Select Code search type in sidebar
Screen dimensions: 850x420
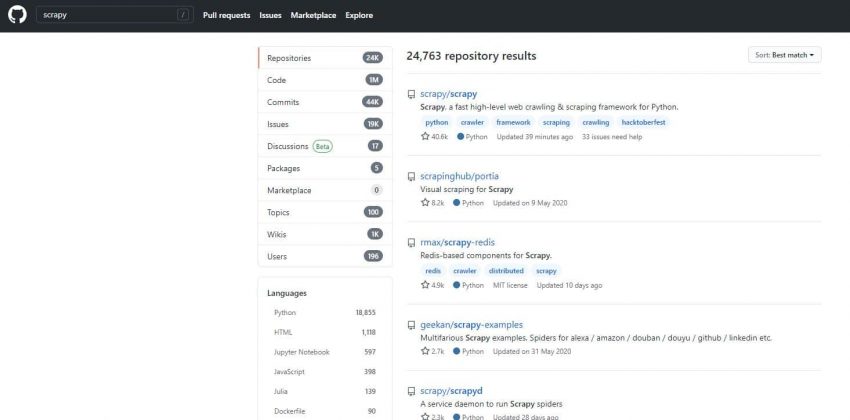325,80
